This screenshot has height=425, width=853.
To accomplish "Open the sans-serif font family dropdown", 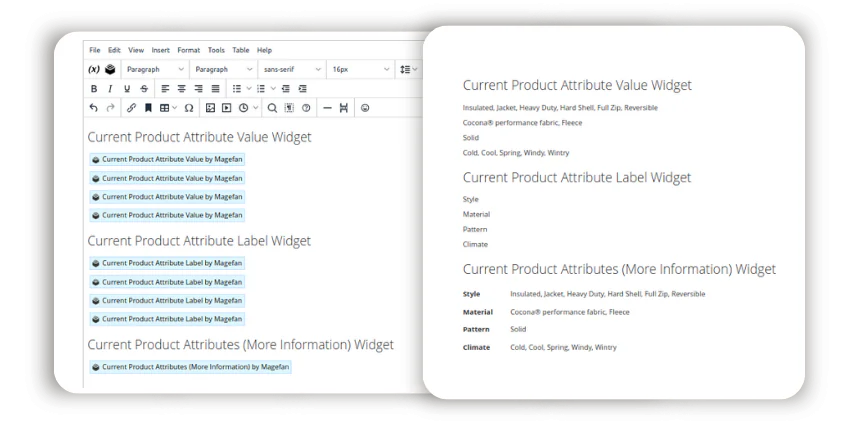I will [x=292, y=70].
